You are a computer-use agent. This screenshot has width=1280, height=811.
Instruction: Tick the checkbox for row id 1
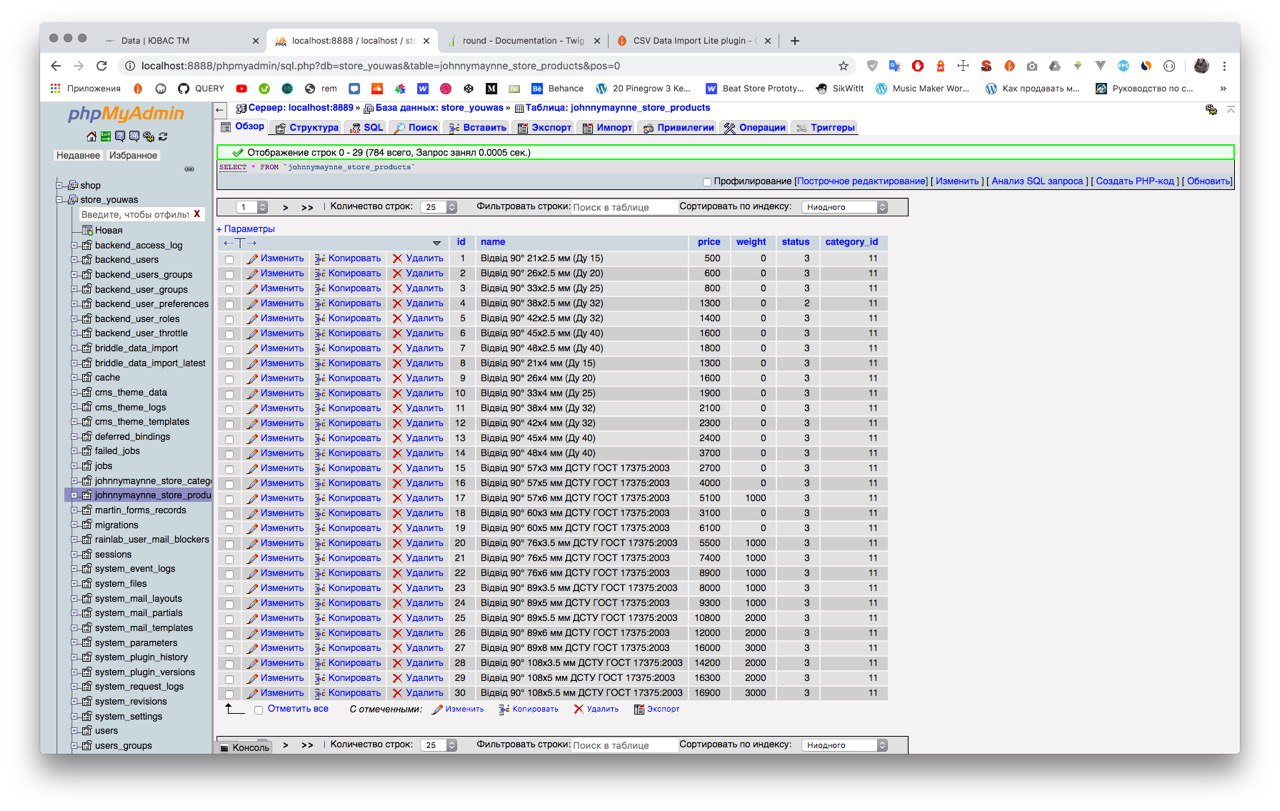pos(229,259)
